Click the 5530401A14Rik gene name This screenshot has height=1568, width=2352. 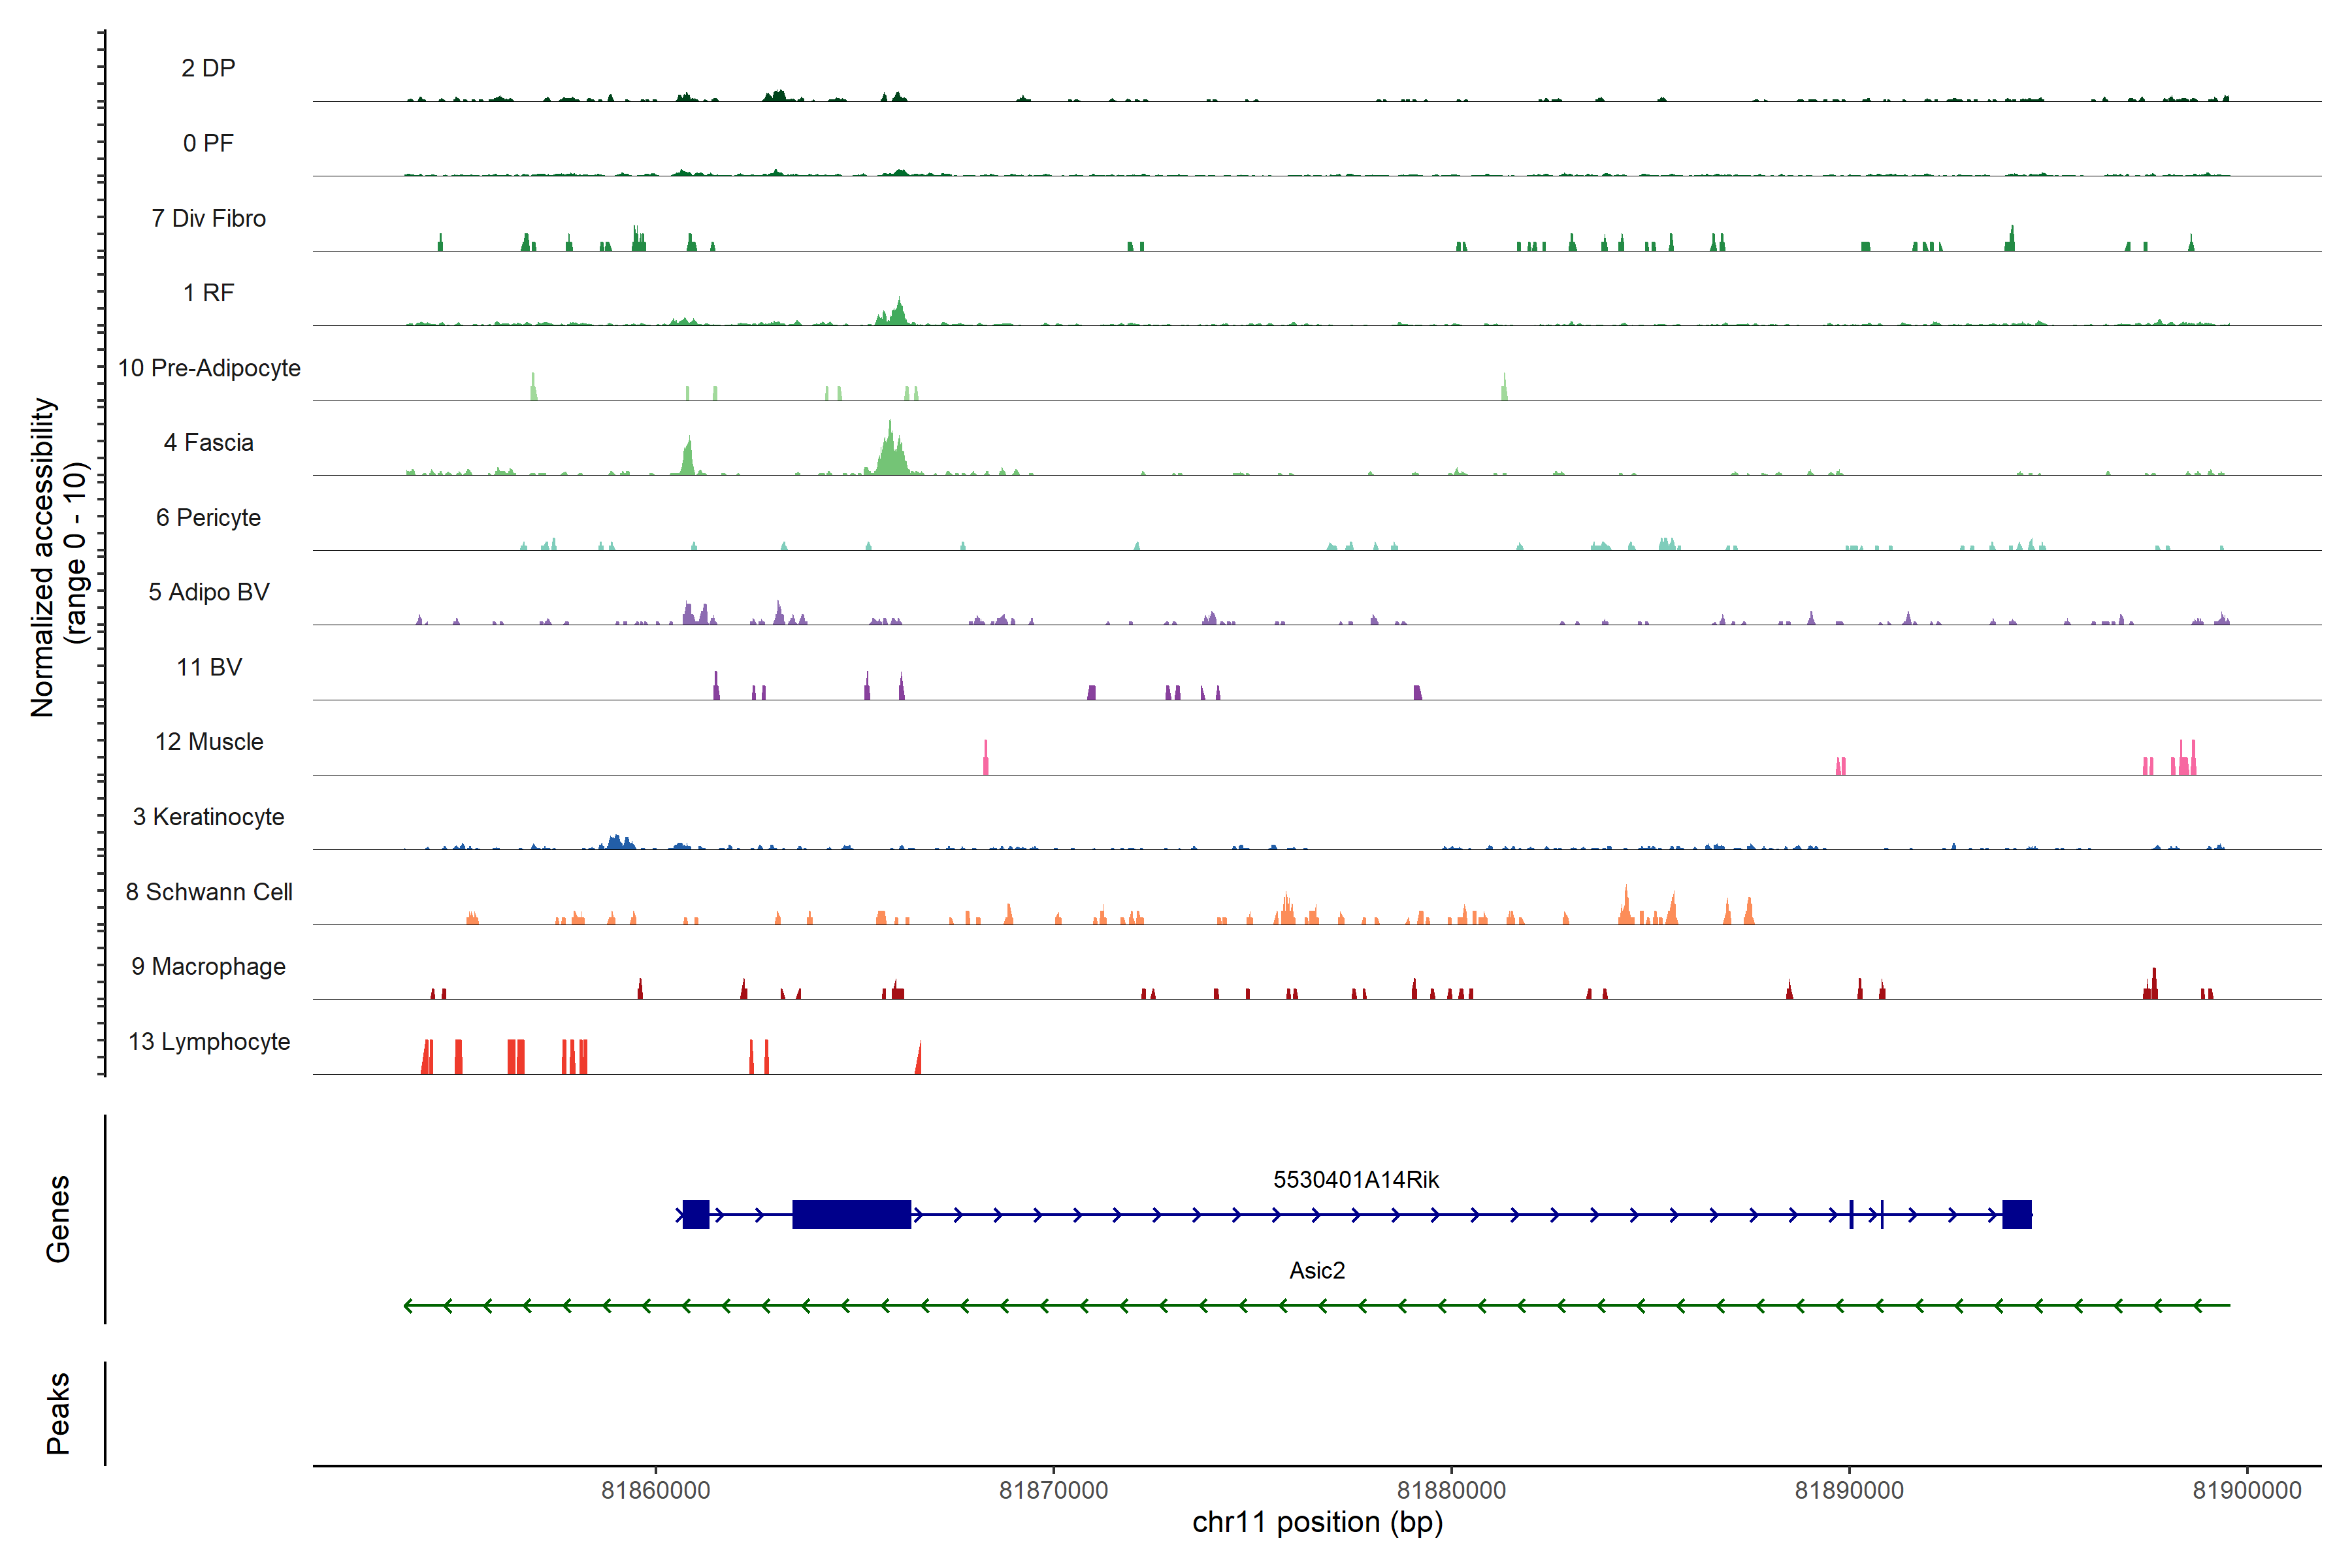click(x=1355, y=1180)
